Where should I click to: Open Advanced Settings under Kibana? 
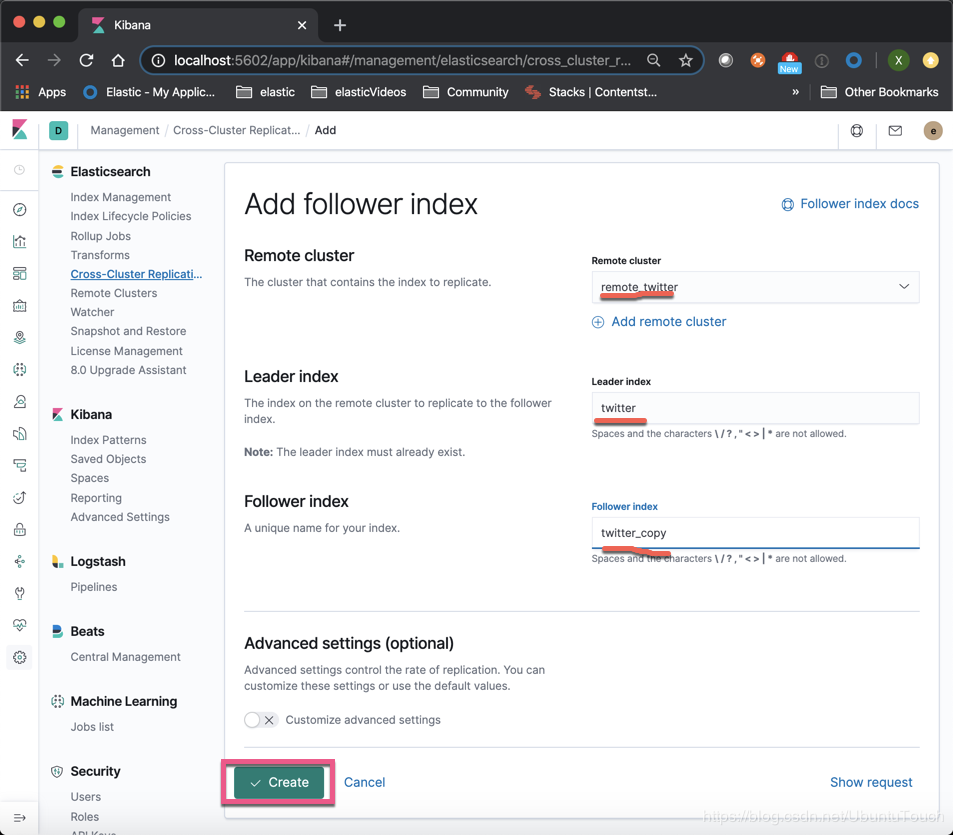pyautogui.click(x=120, y=517)
